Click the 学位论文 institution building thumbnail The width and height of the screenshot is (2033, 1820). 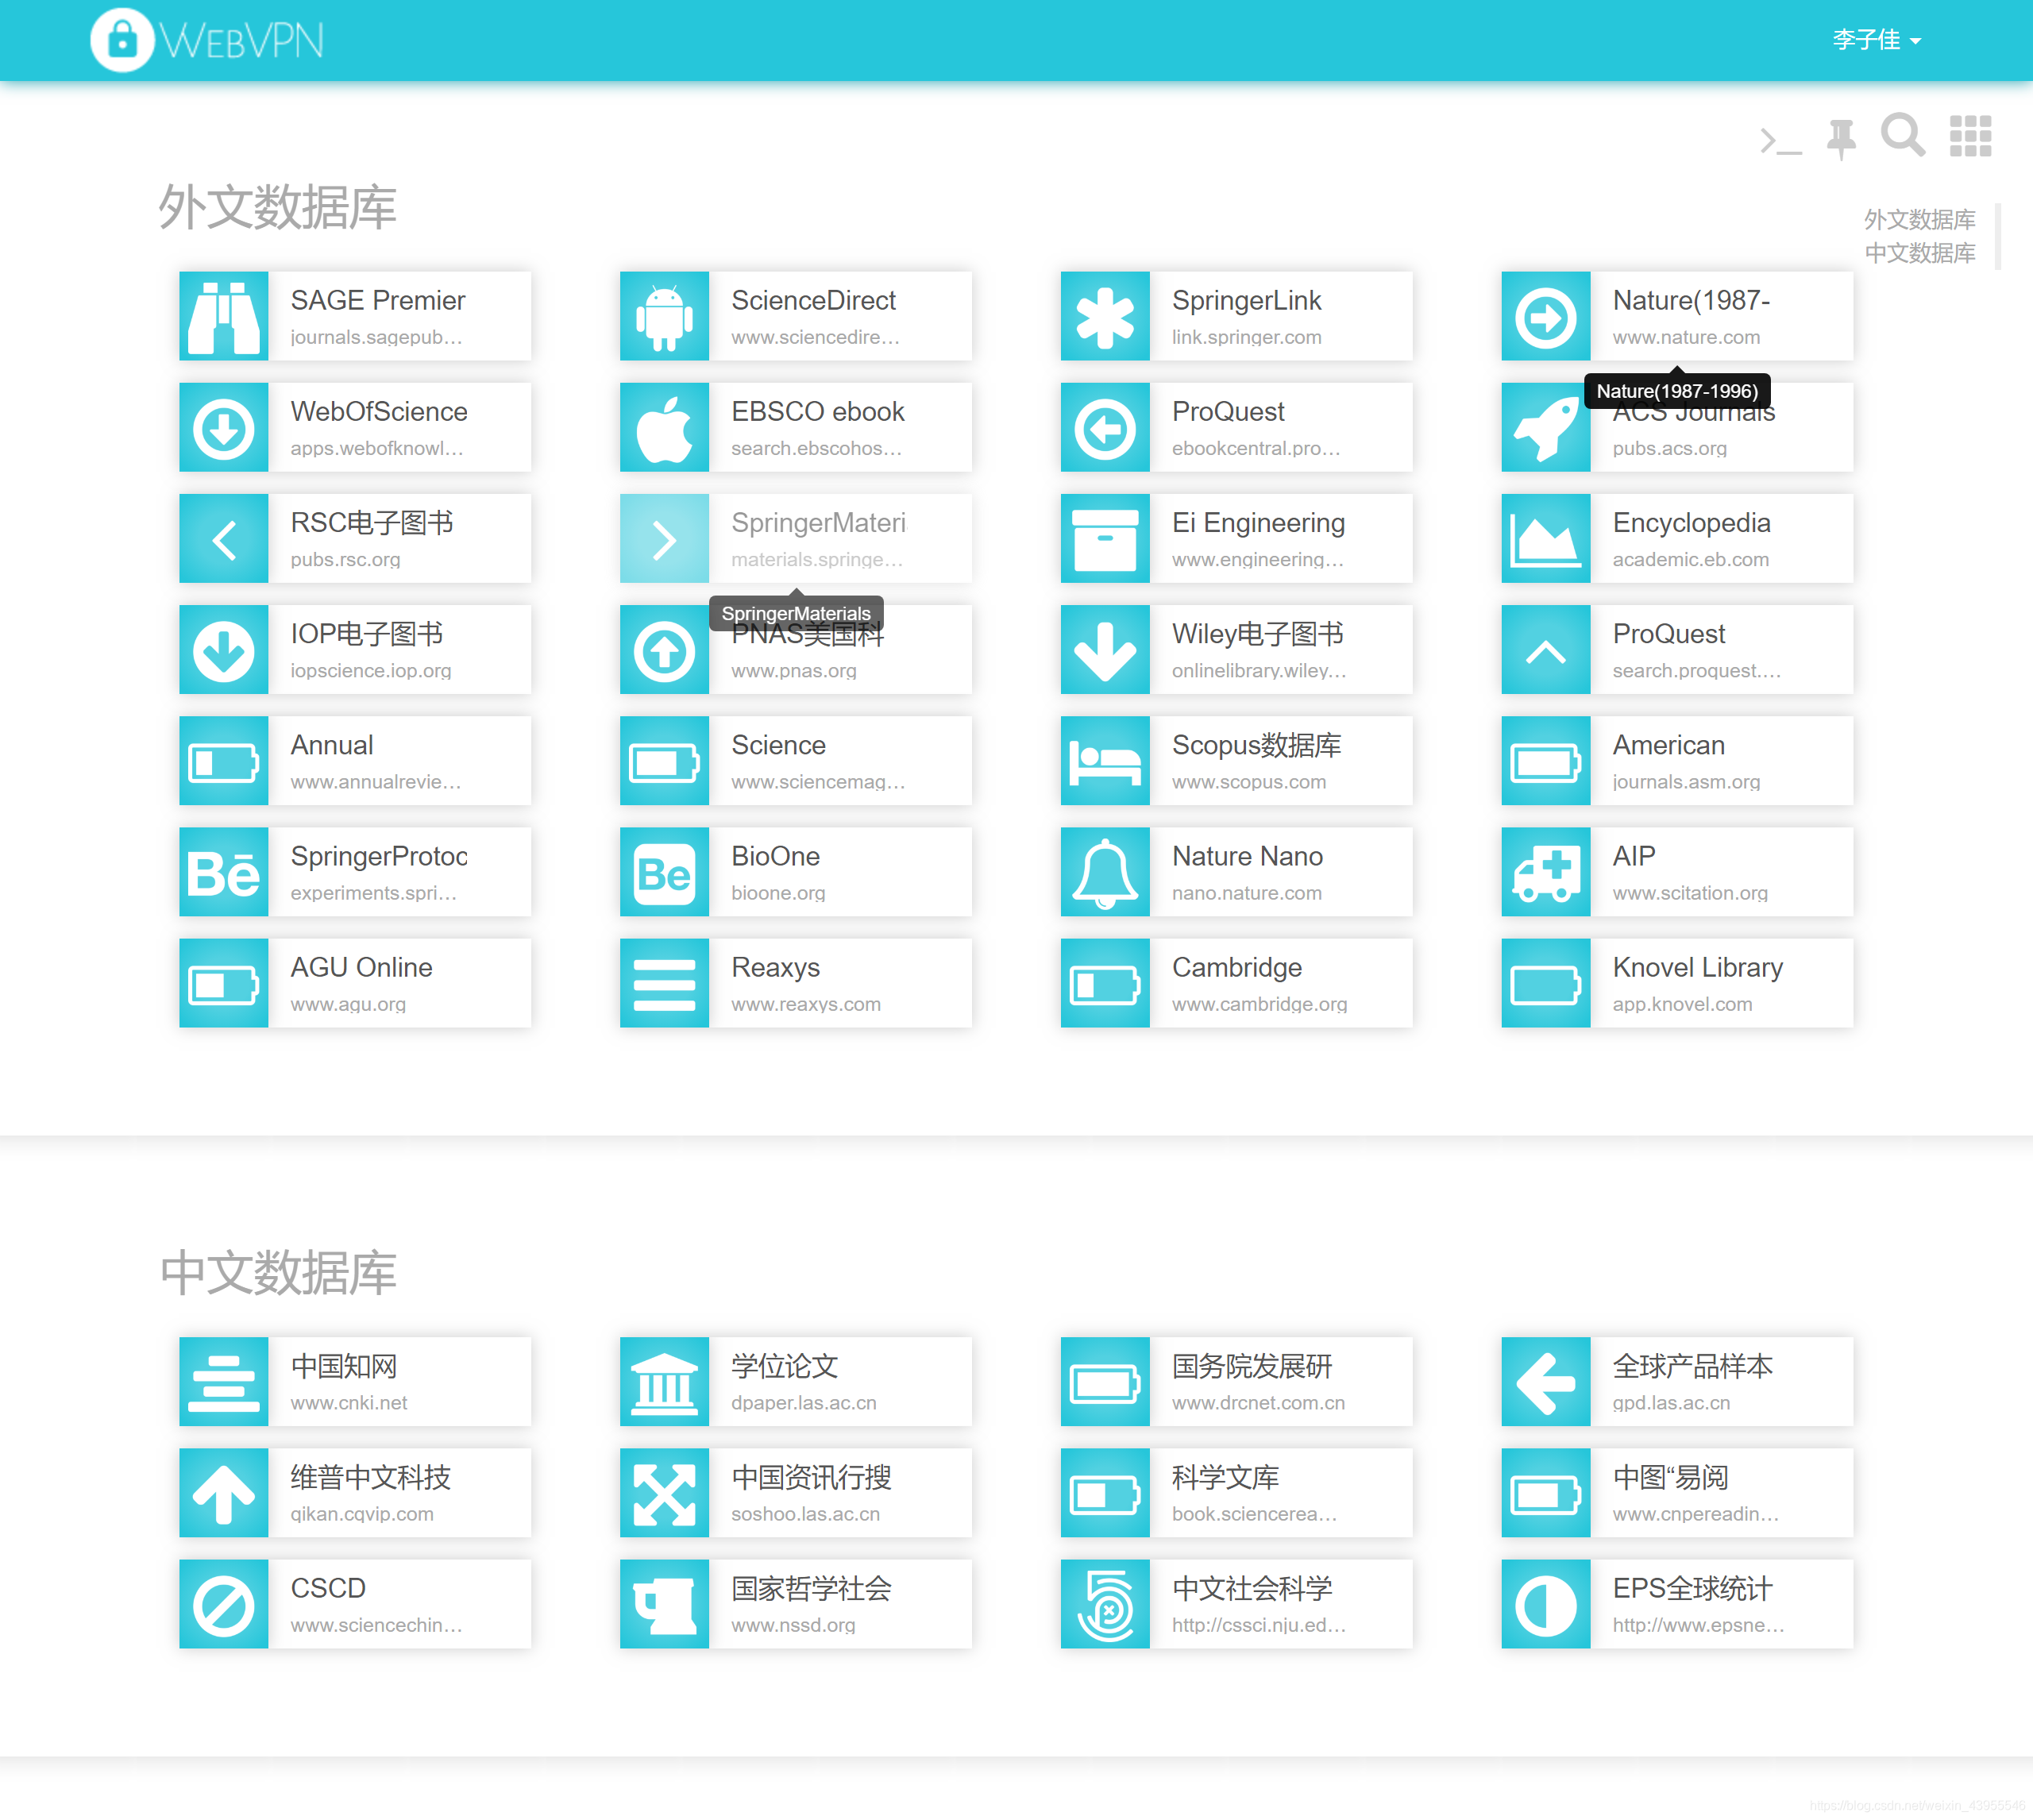pos(664,1382)
